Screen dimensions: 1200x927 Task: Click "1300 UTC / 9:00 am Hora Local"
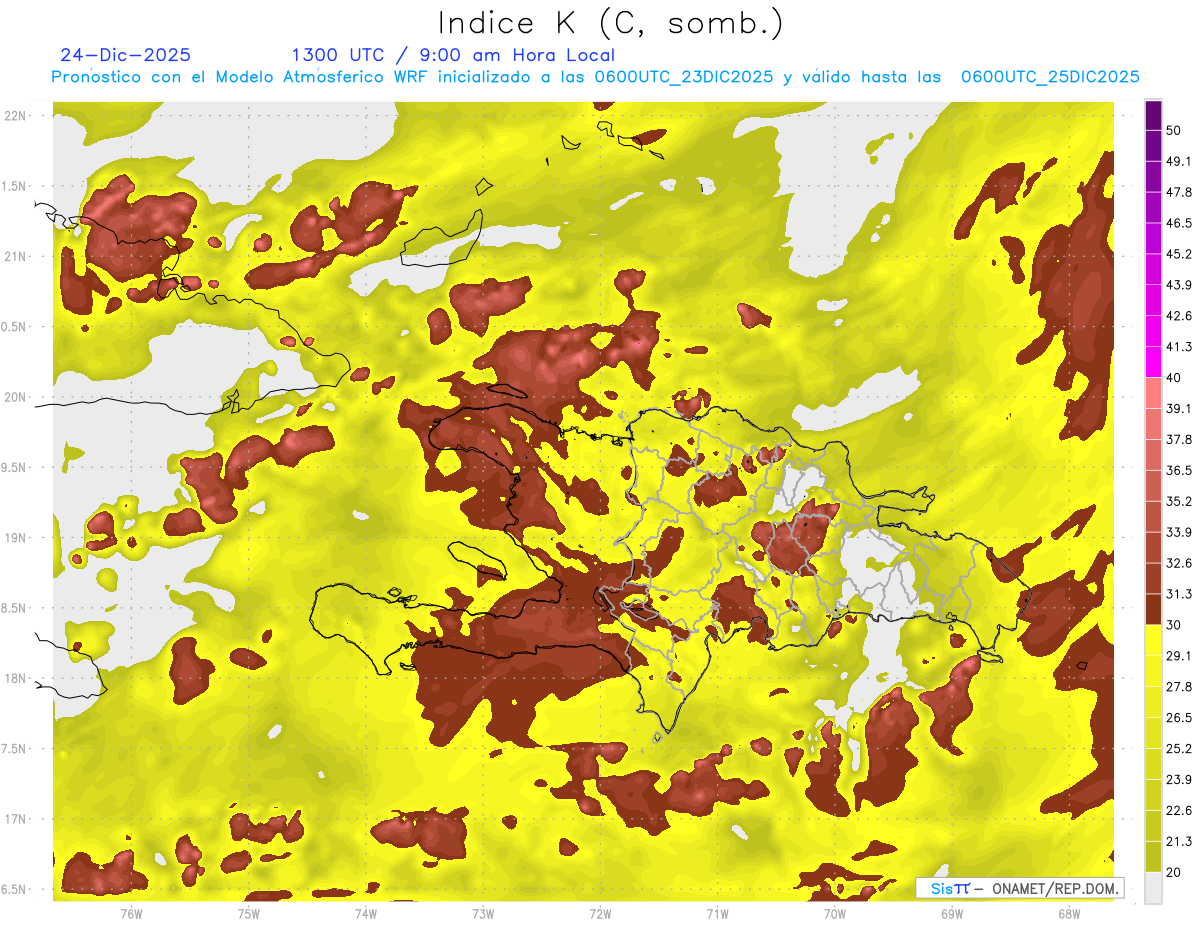[453, 55]
